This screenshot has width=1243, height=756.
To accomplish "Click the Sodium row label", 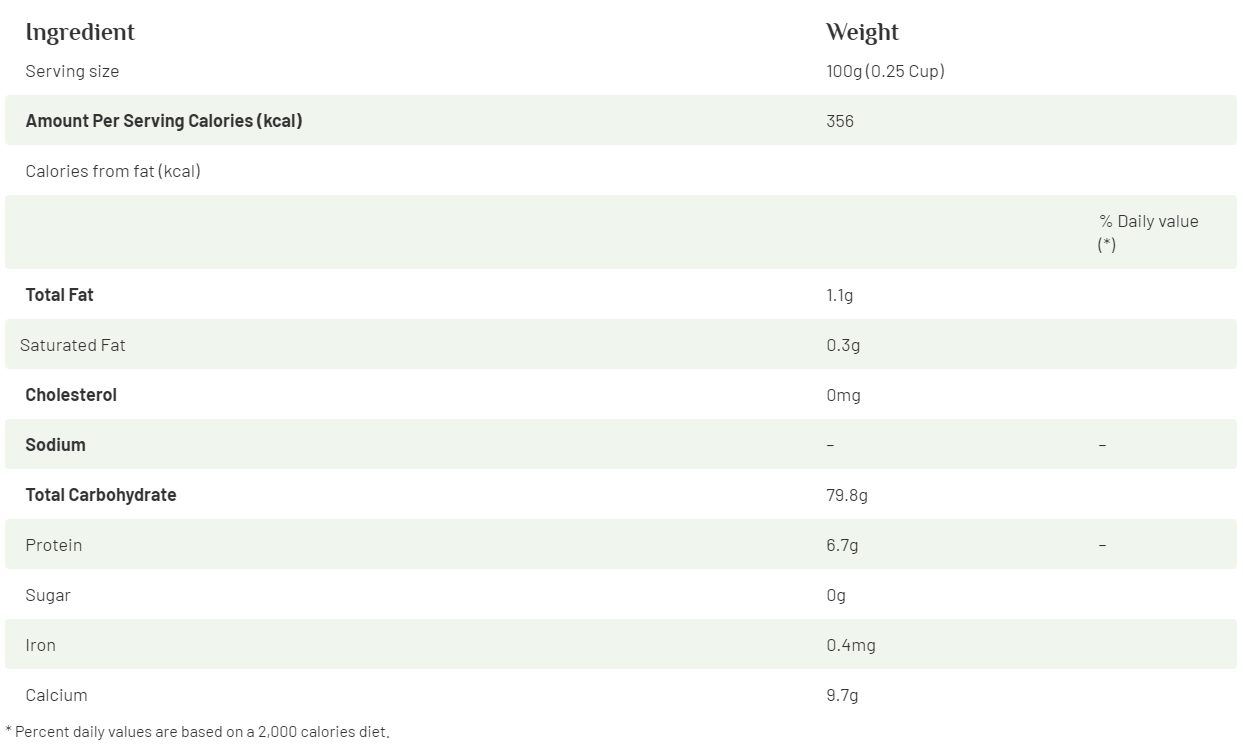I will 56,445.
